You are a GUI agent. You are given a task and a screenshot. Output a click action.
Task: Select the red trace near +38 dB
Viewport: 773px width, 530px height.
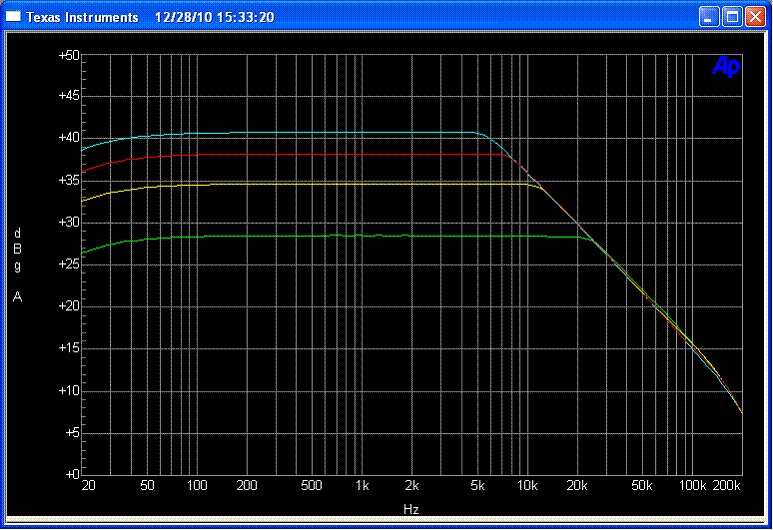click(345, 154)
